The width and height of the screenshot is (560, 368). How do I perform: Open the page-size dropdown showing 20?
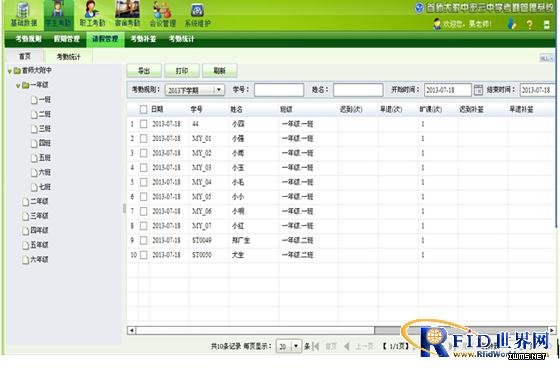click(289, 346)
